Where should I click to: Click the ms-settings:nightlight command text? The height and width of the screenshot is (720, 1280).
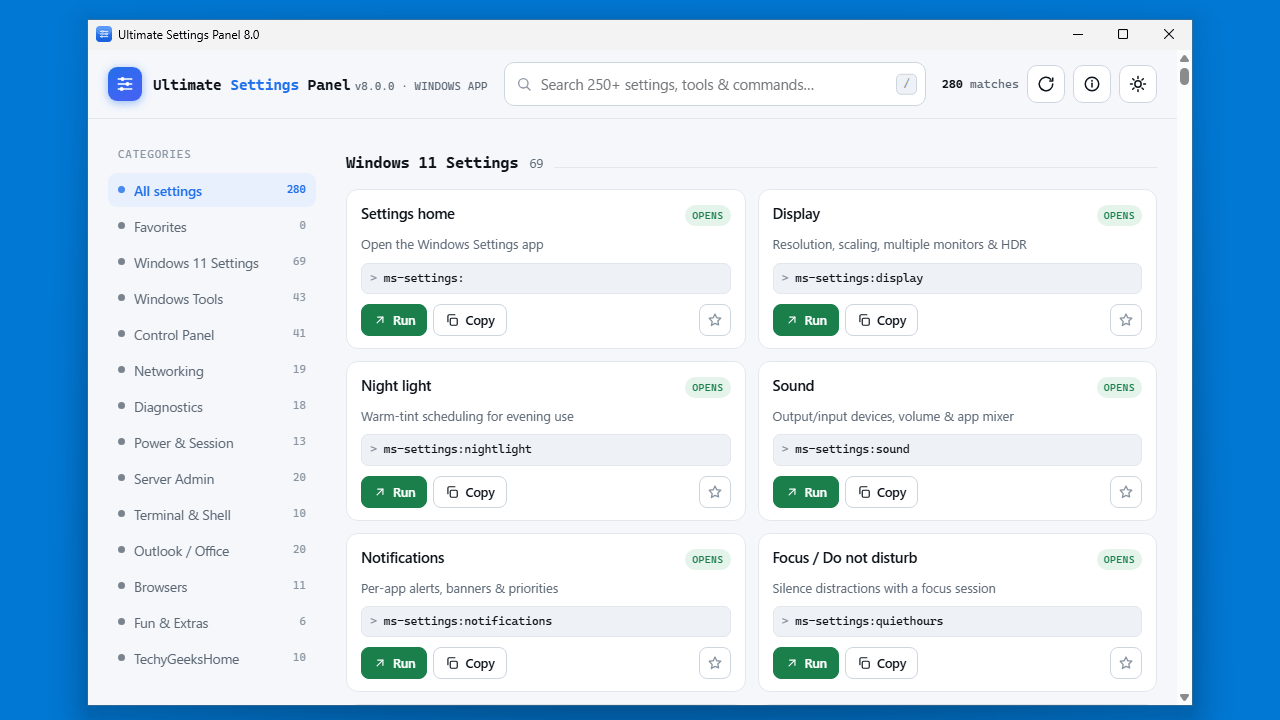(457, 449)
